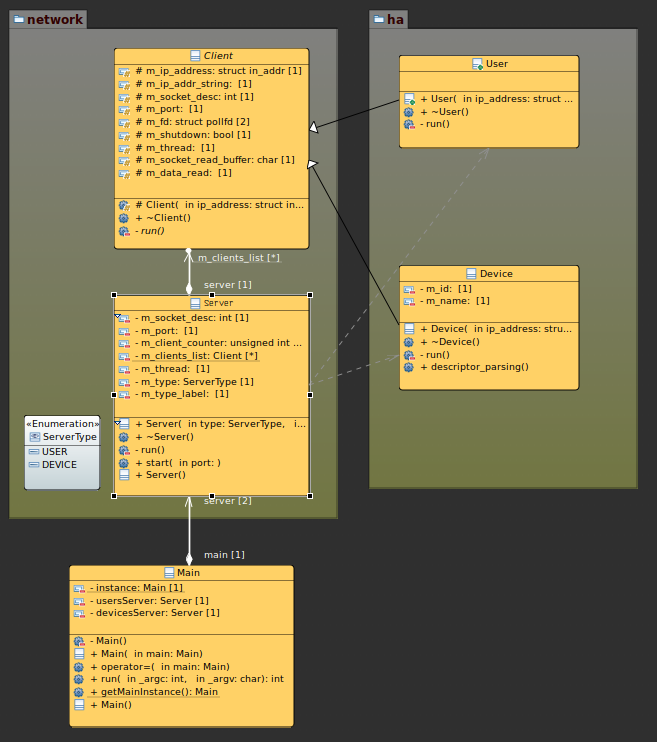Click the Device class icon in header
The image size is (657, 742).
pos(471,274)
